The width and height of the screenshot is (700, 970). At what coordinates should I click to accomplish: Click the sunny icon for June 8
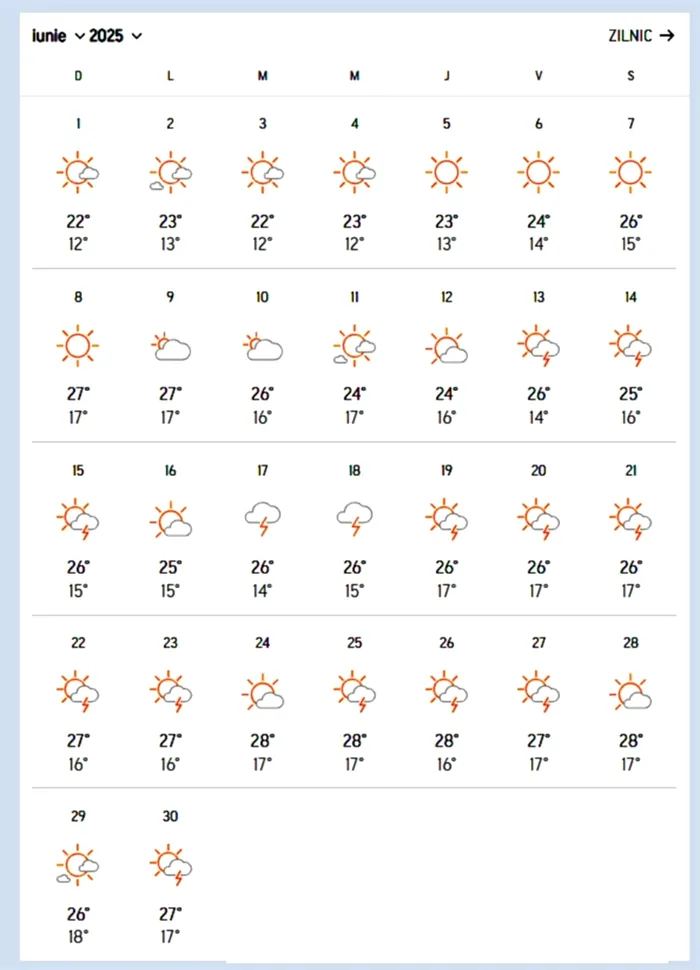point(78,346)
